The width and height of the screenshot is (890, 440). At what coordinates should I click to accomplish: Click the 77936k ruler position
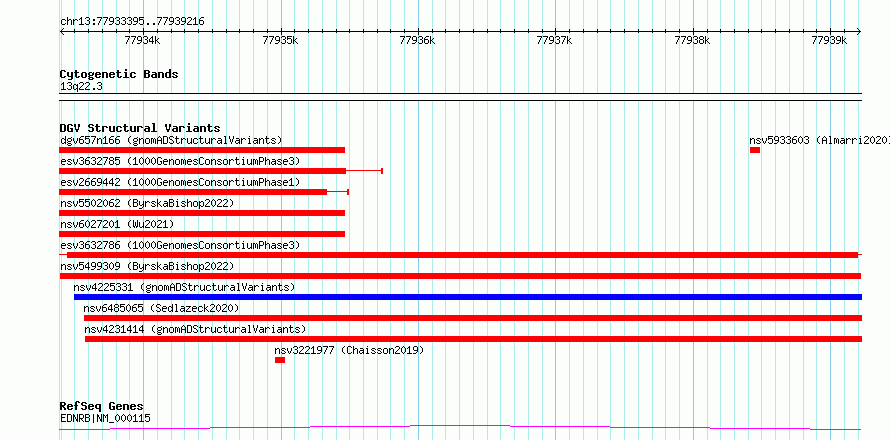point(417,40)
